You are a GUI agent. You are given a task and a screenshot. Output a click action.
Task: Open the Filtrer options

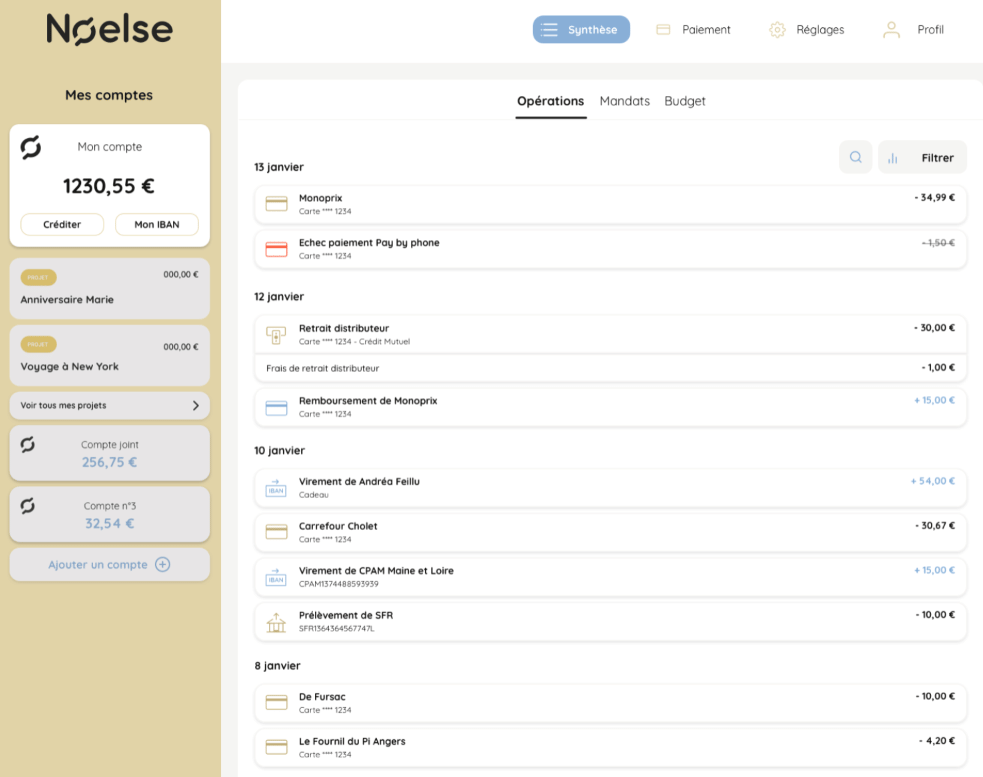(x=922, y=157)
